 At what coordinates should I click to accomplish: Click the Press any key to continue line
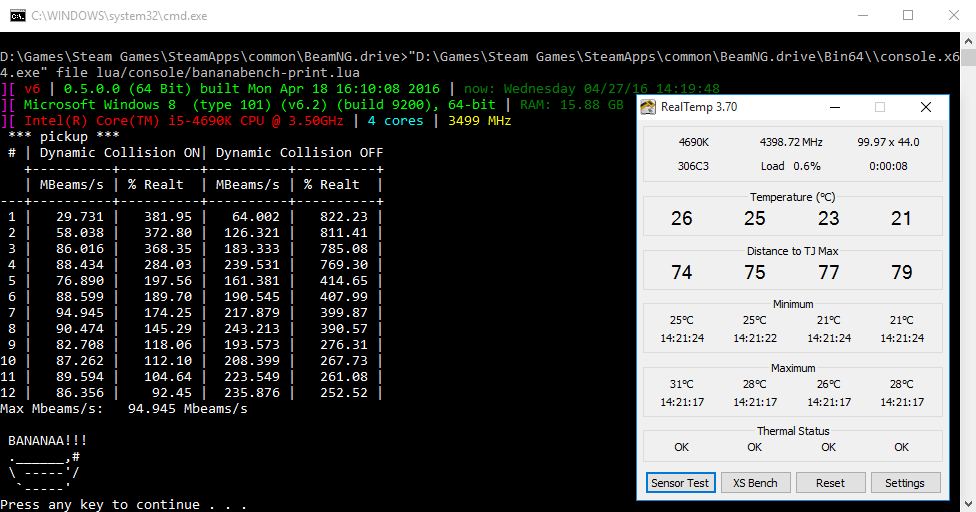[x=123, y=505]
